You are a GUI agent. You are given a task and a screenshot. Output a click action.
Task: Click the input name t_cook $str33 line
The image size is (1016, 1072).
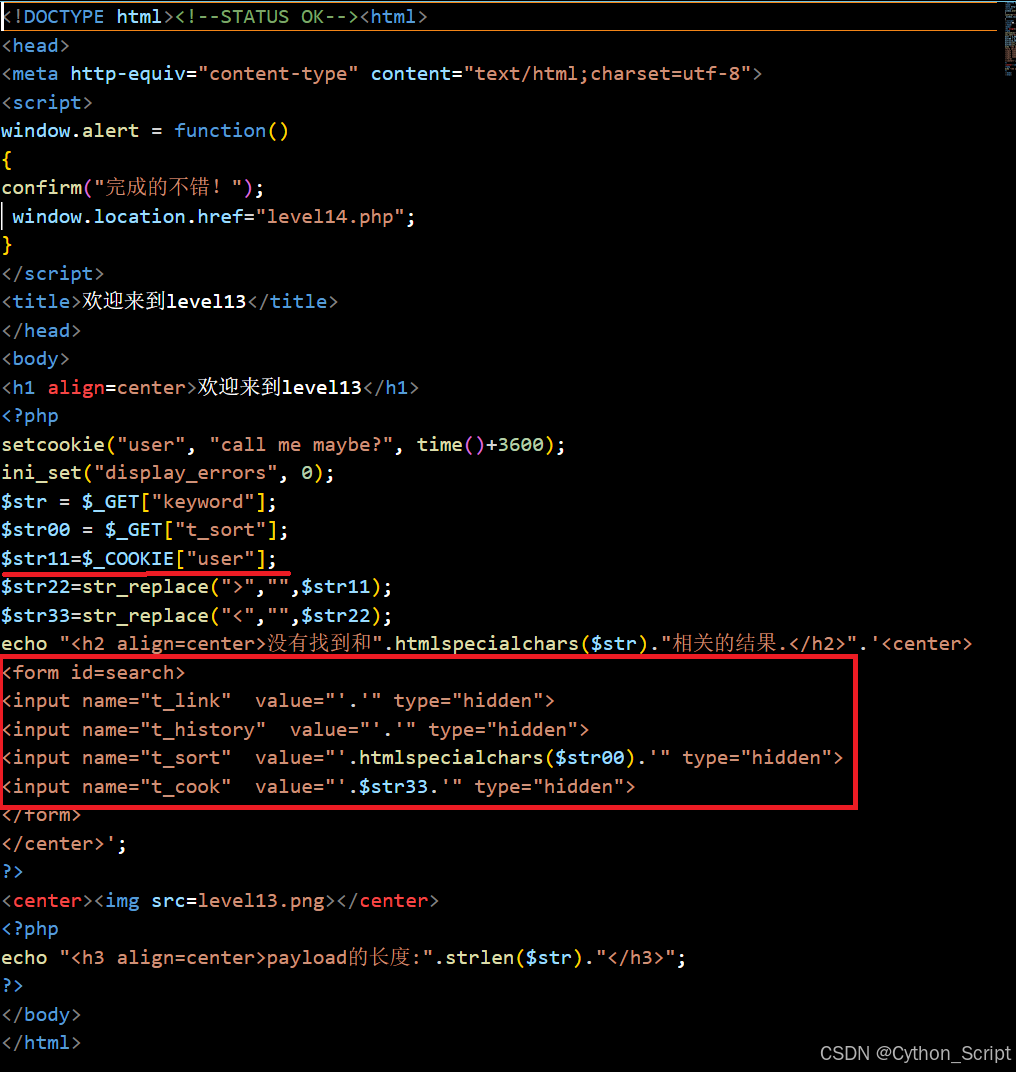[x=319, y=786]
